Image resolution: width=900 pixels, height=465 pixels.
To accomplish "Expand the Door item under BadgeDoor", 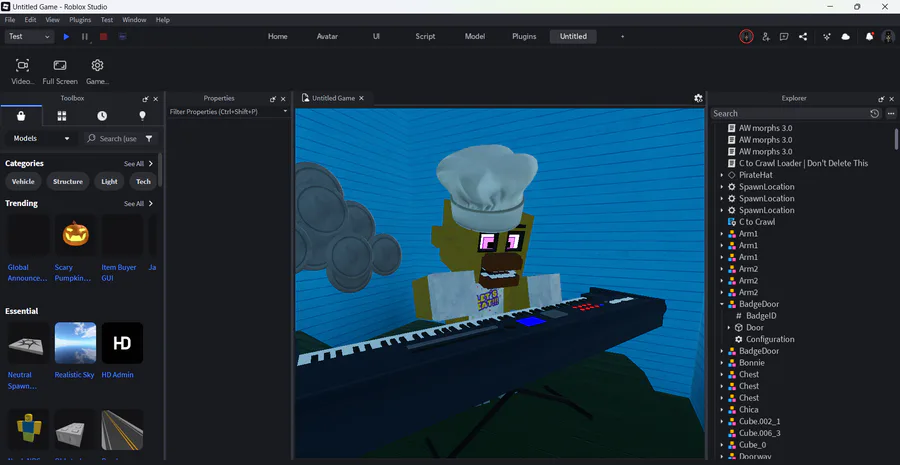I will pyautogui.click(x=729, y=328).
